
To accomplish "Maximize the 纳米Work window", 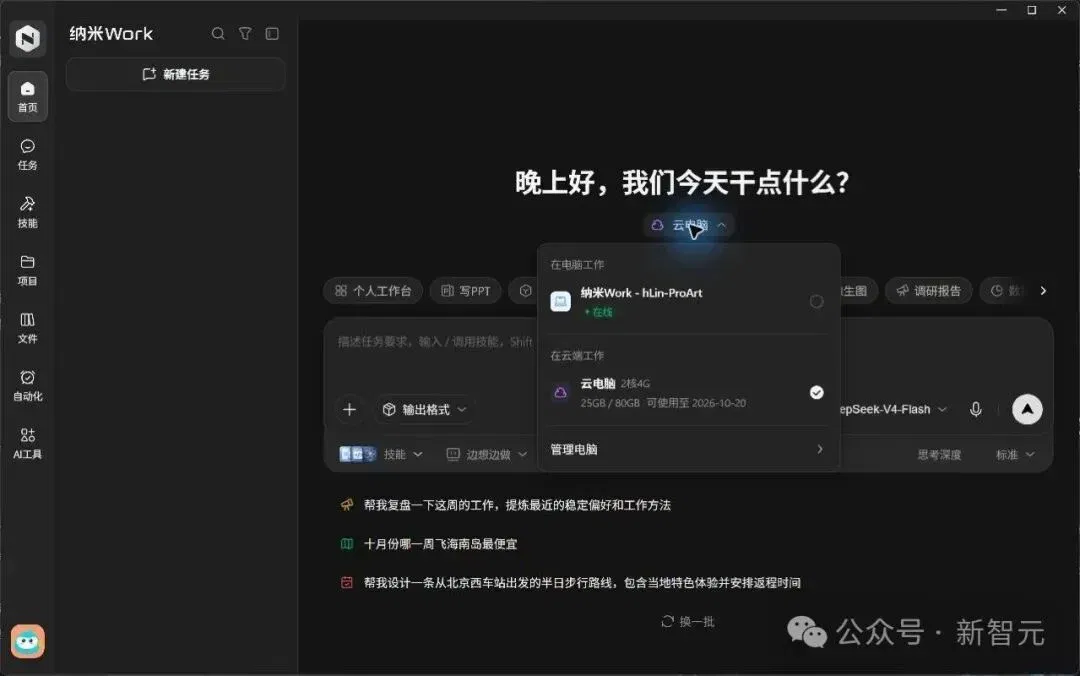I will (1032, 10).
